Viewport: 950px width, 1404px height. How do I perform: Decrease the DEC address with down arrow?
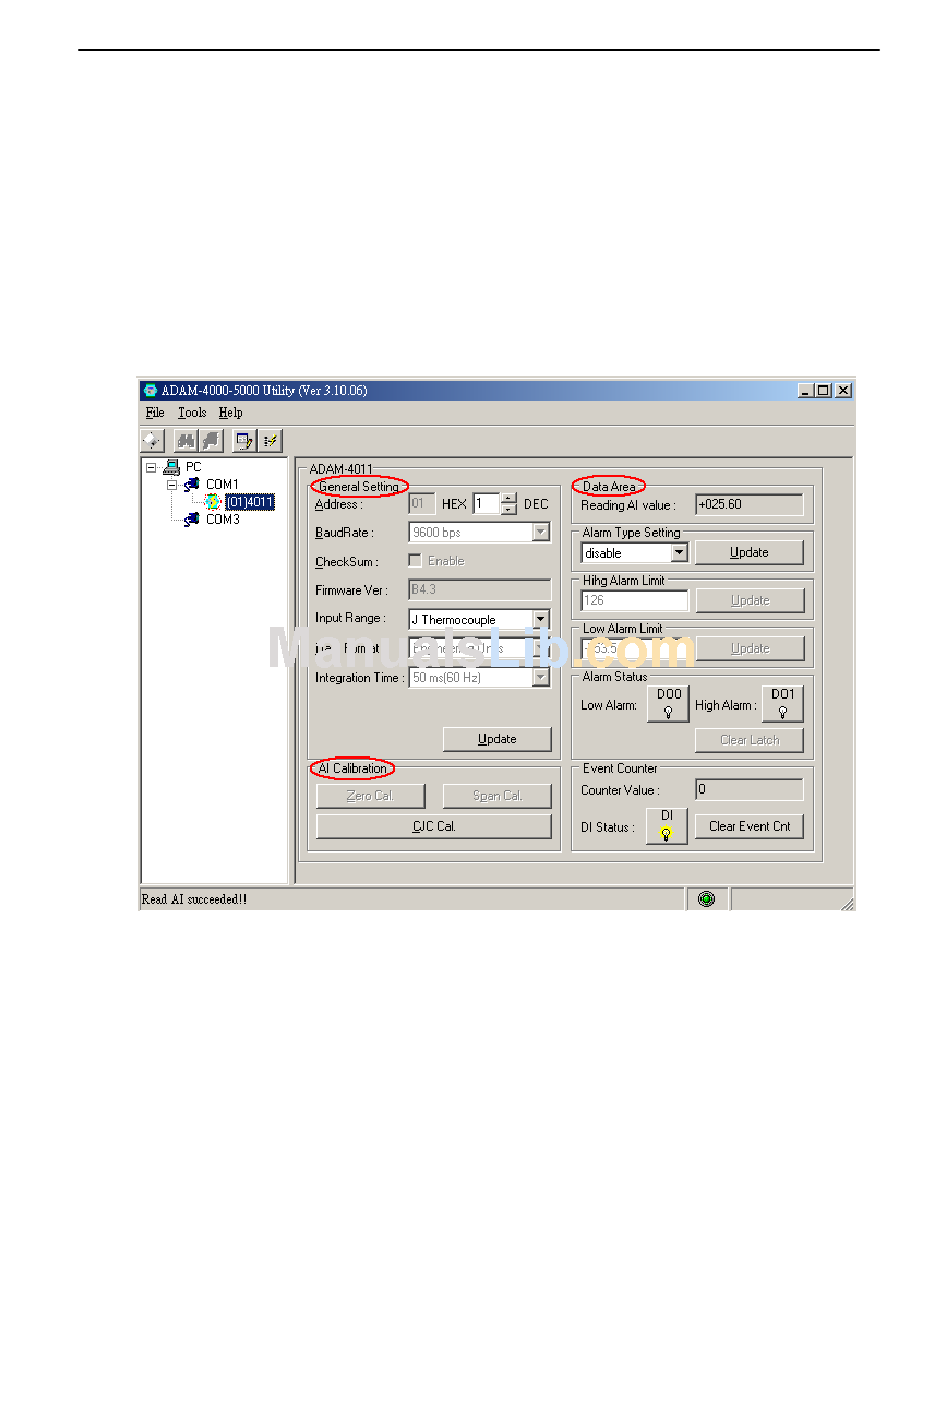[509, 509]
